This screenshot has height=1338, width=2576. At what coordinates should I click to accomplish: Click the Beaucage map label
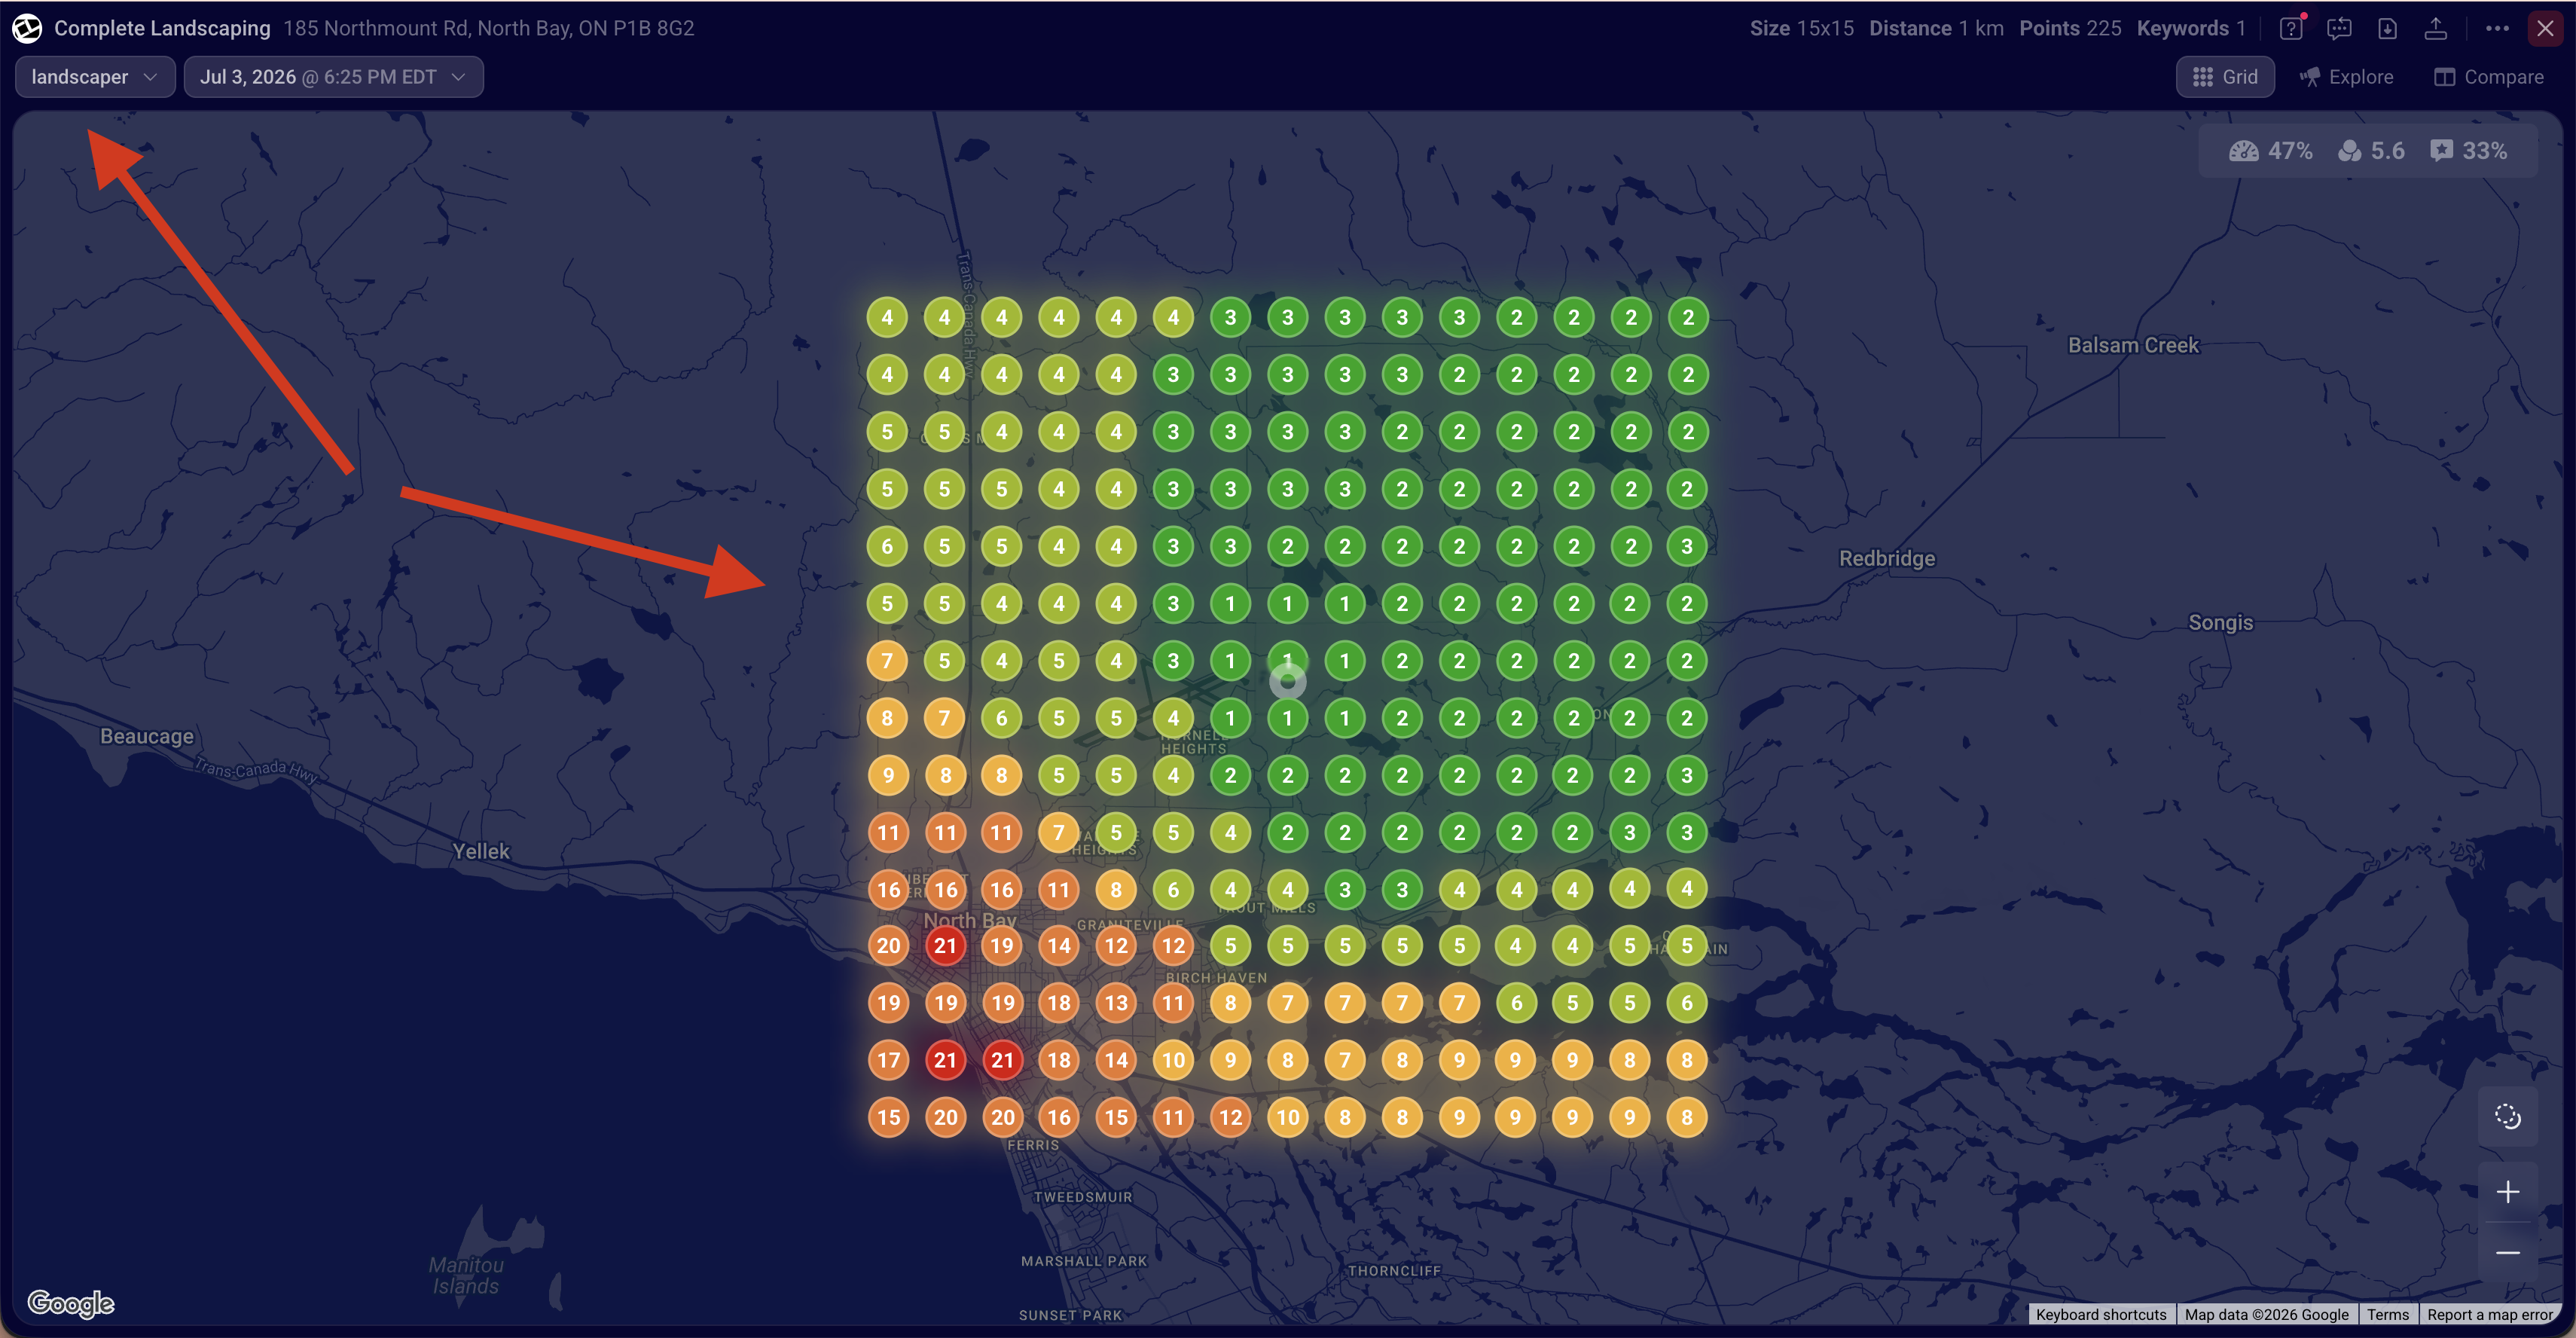tap(147, 736)
